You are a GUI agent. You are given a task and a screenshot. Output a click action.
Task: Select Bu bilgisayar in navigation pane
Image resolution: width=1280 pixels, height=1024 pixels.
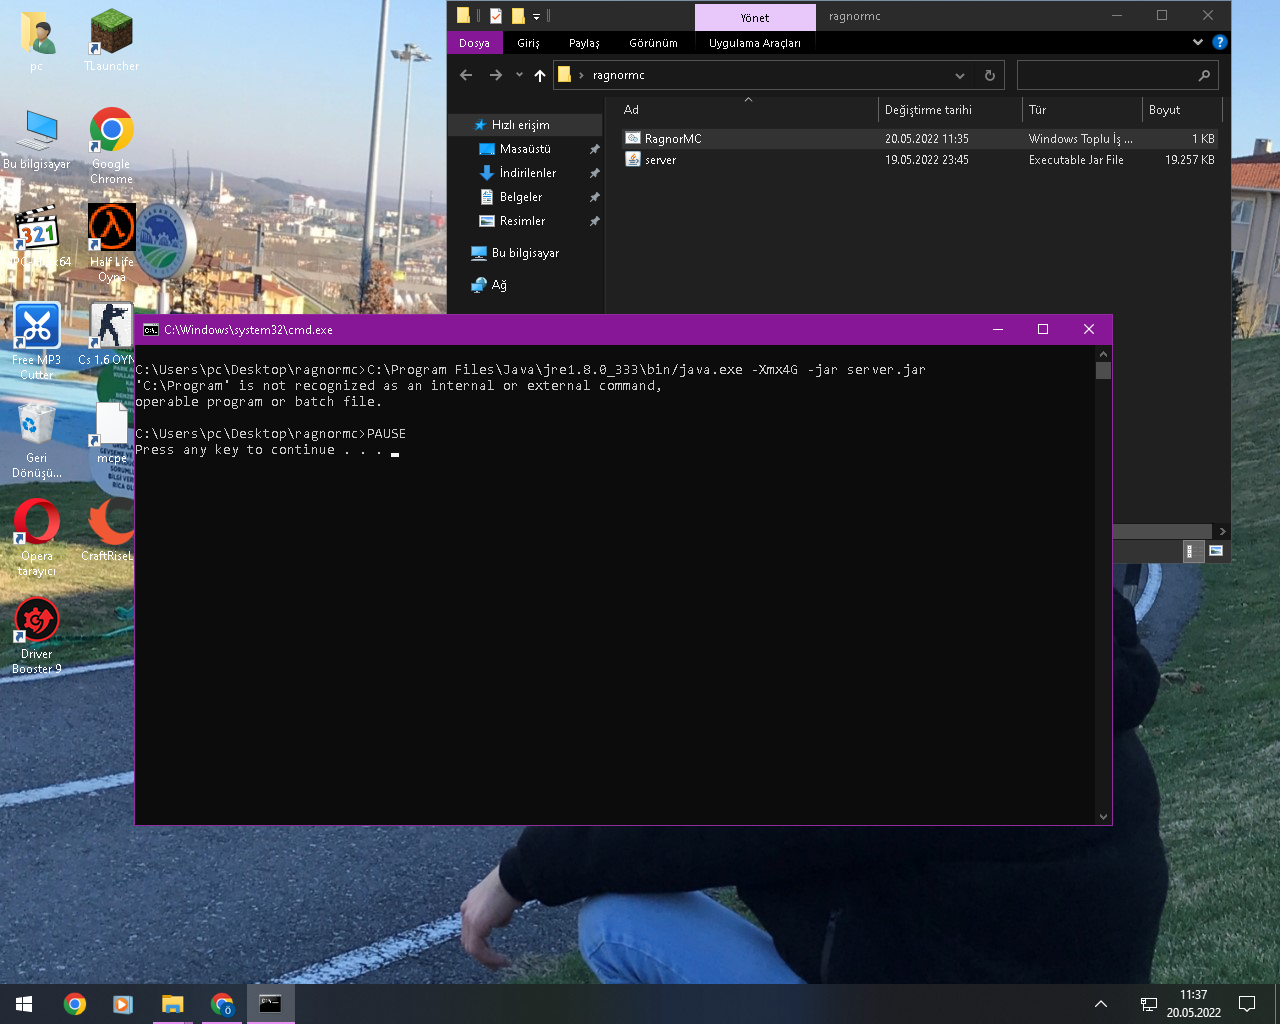525,253
